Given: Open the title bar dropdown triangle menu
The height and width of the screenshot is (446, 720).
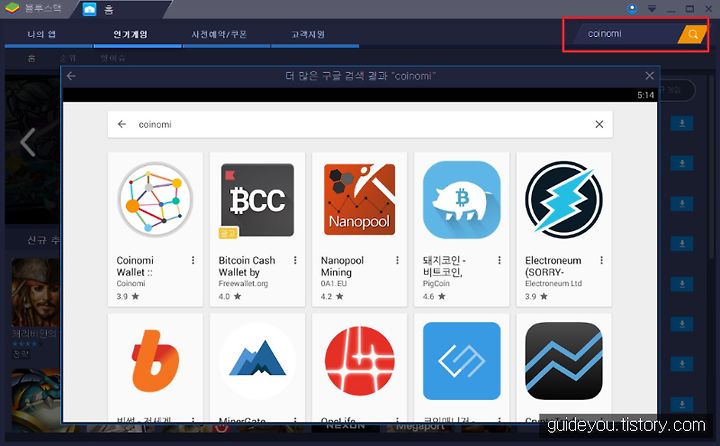Looking at the screenshot, I should [652, 9].
